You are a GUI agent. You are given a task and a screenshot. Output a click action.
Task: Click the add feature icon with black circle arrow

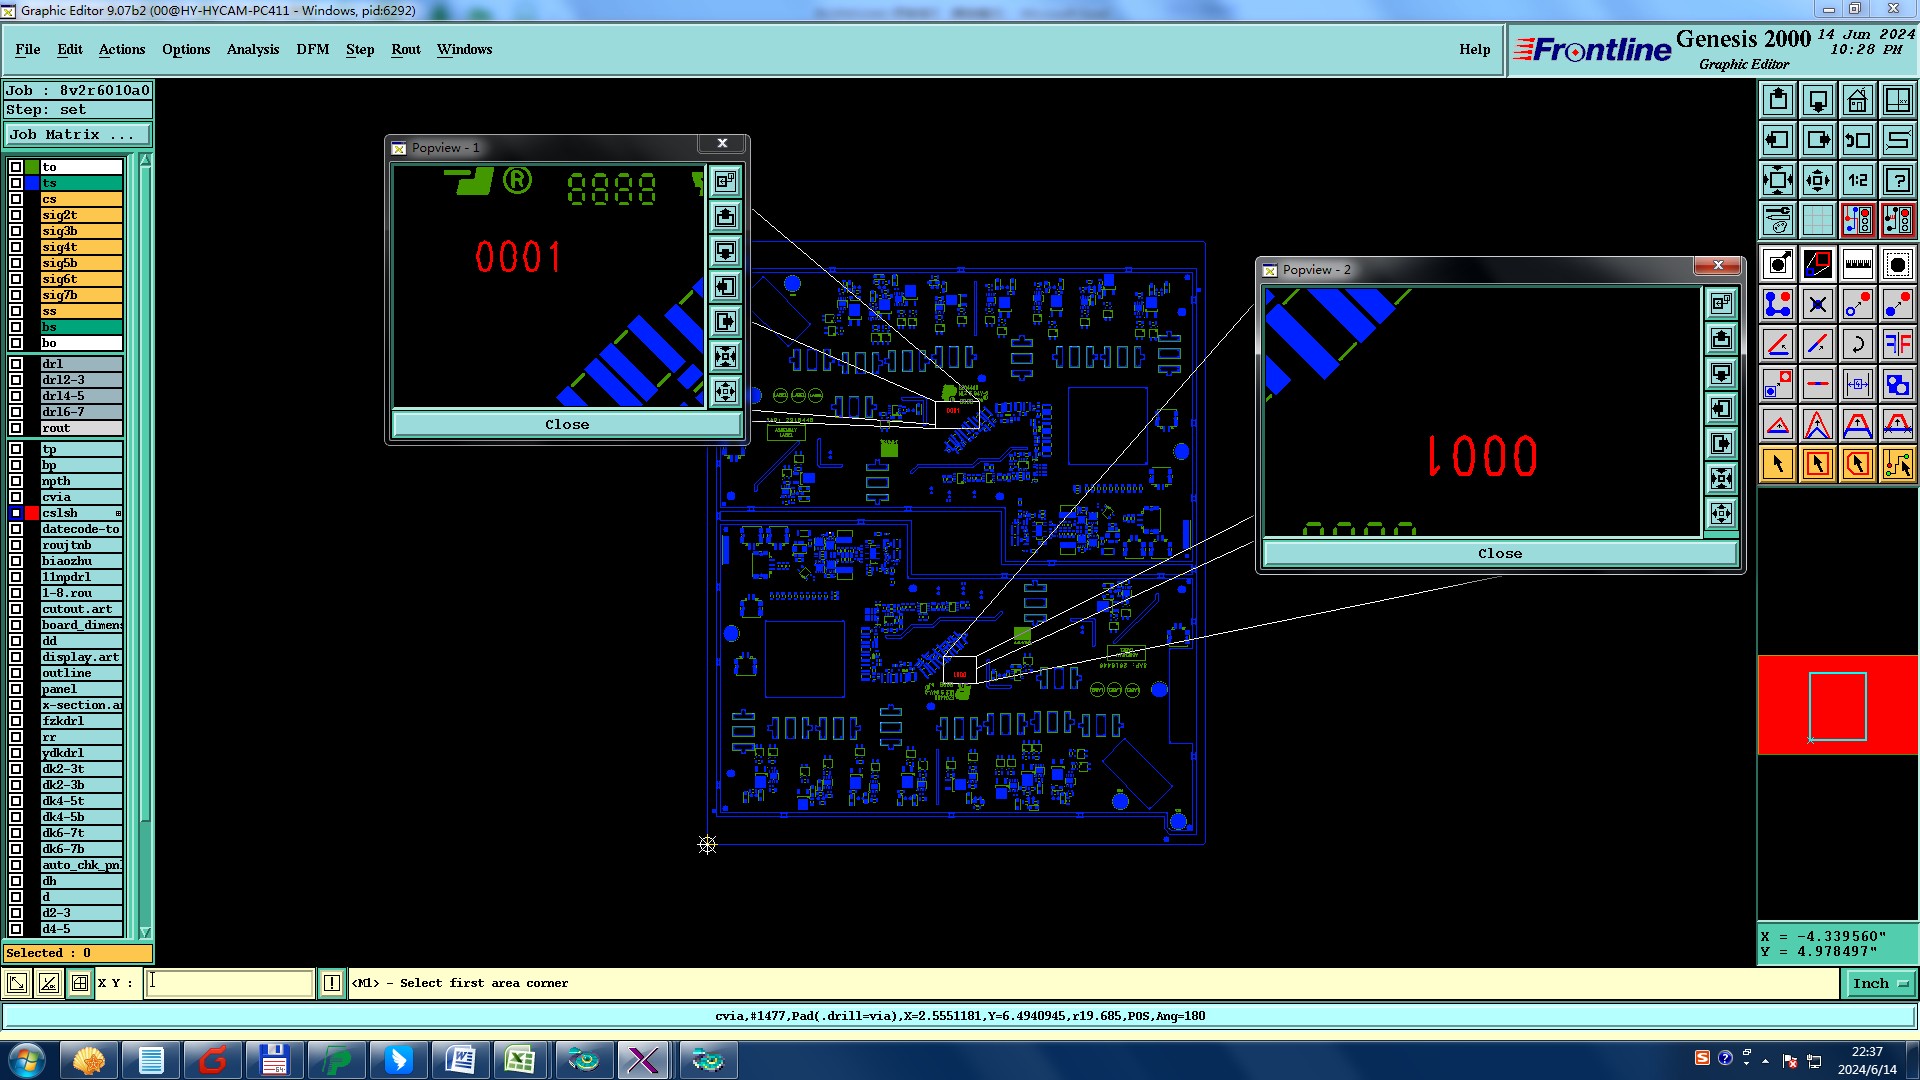click(1778, 264)
